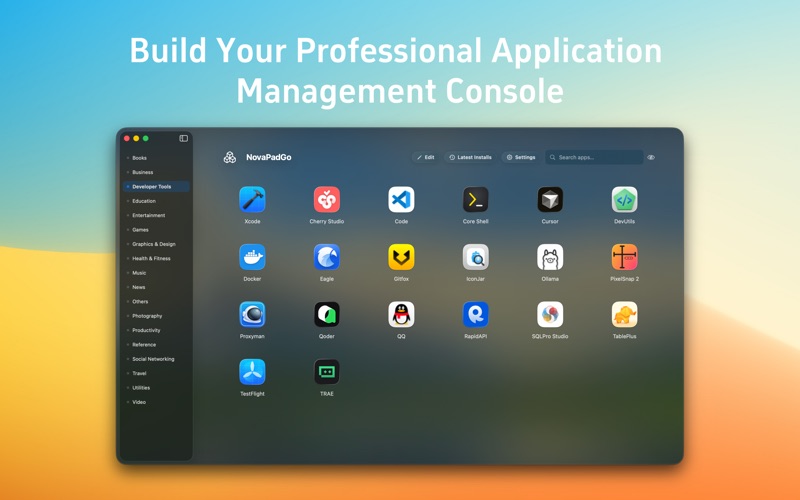This screenshot has height=500, width=800.
Task: Select the Developer Tools category
Action: [x=156, y=187]
